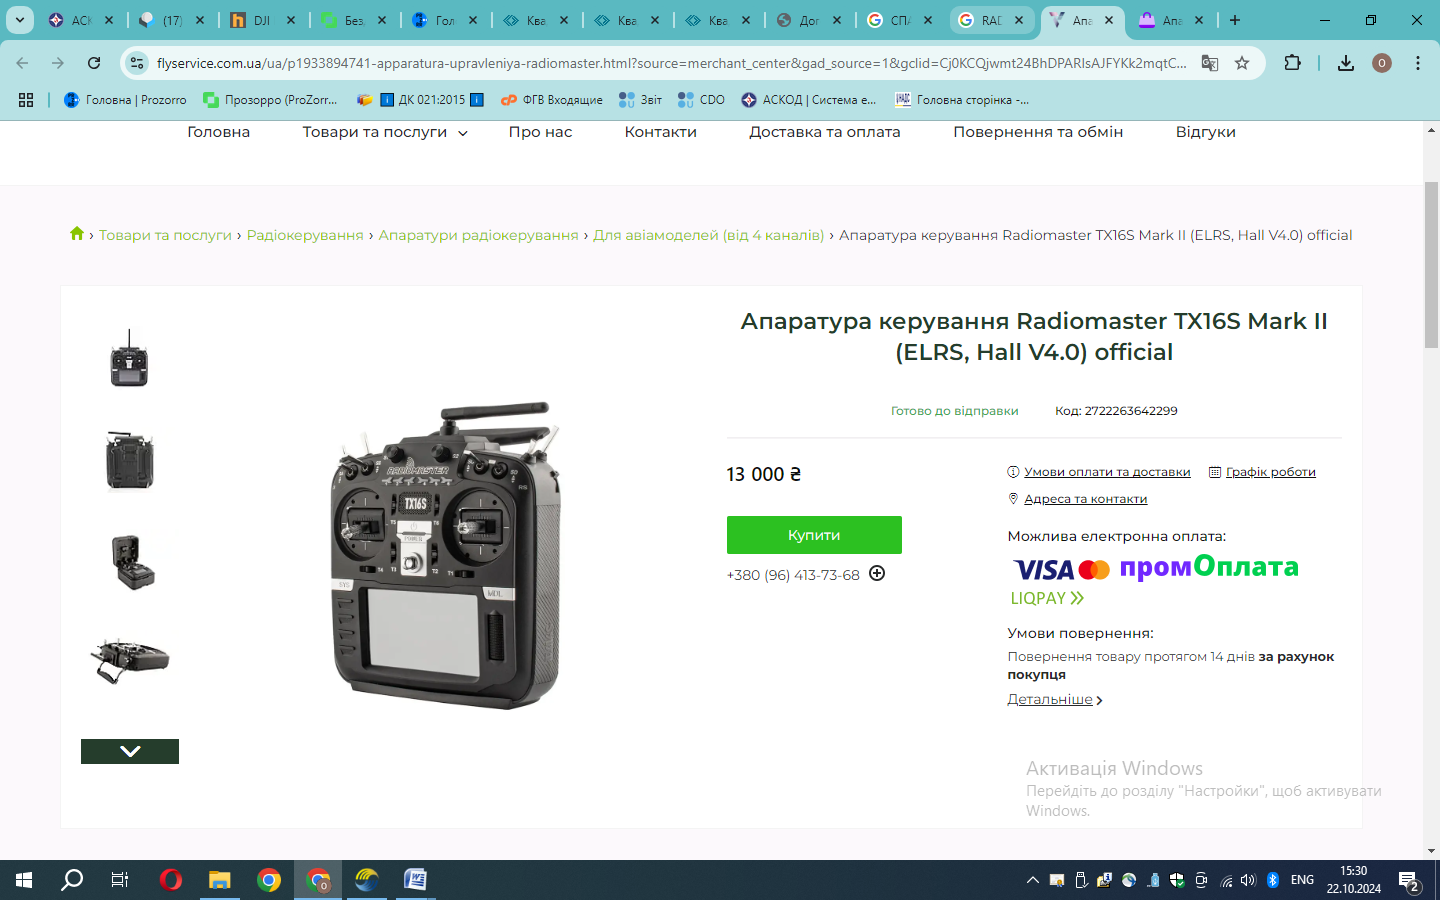Viewport: 1440px width, 900px height.
Task: Open Адреса та контакти link
Action: tap(1086, 499)
